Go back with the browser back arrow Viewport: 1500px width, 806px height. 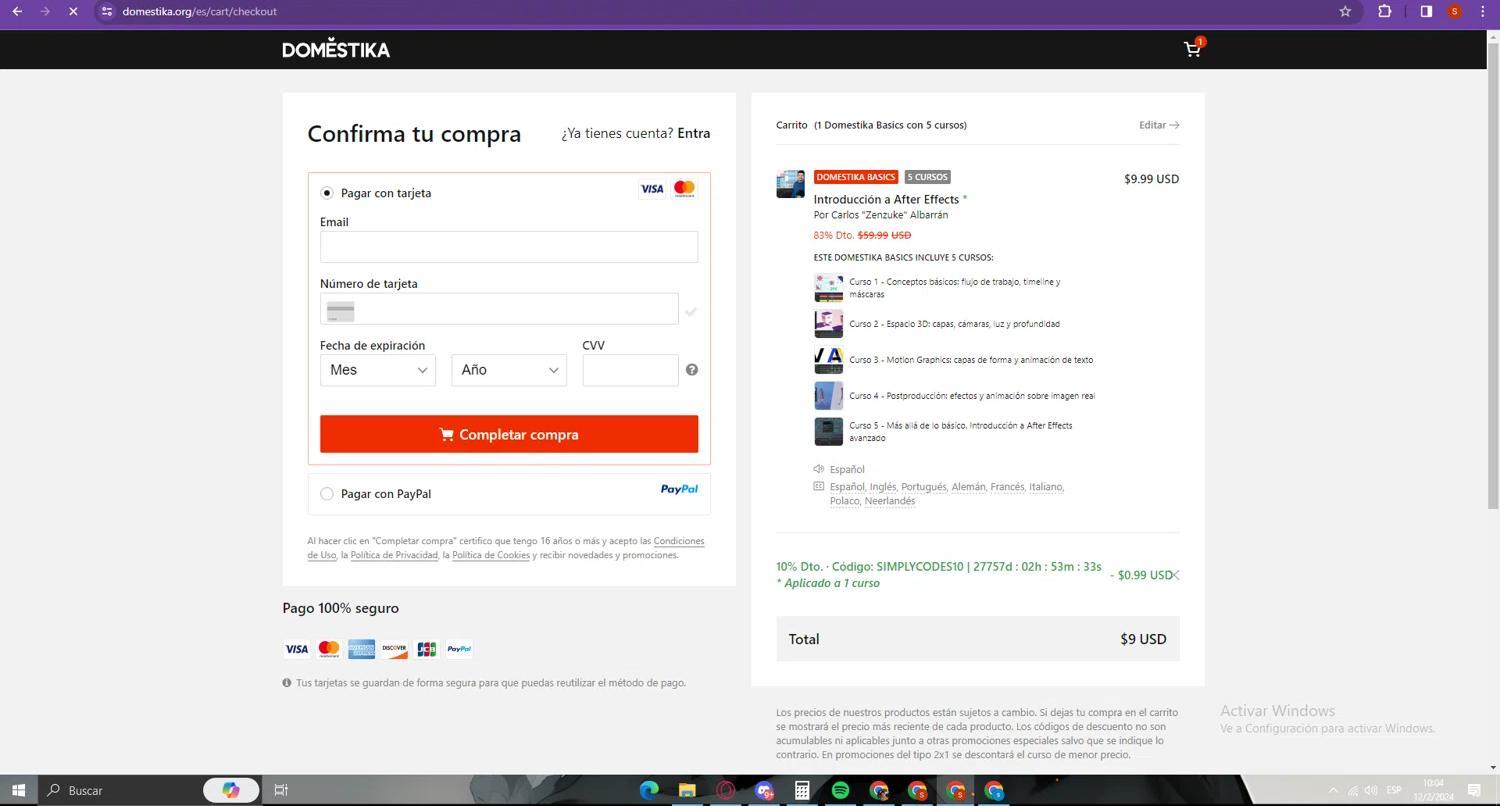(17, 11)
